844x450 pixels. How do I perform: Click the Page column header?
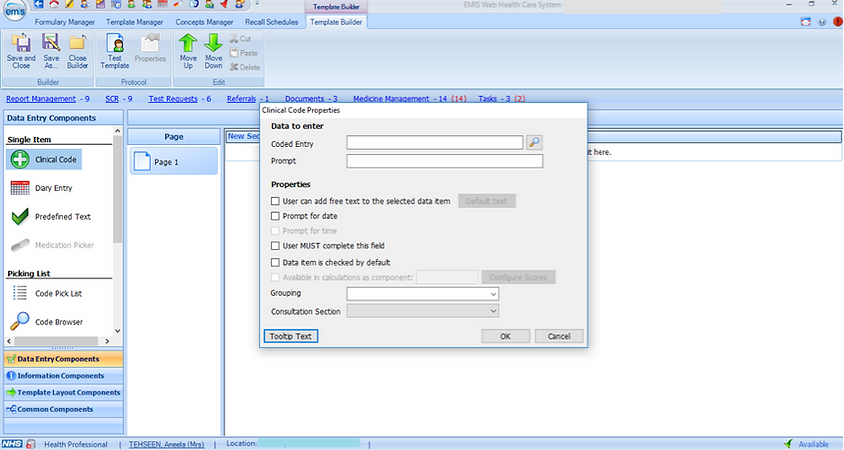[x=174, y=137]
